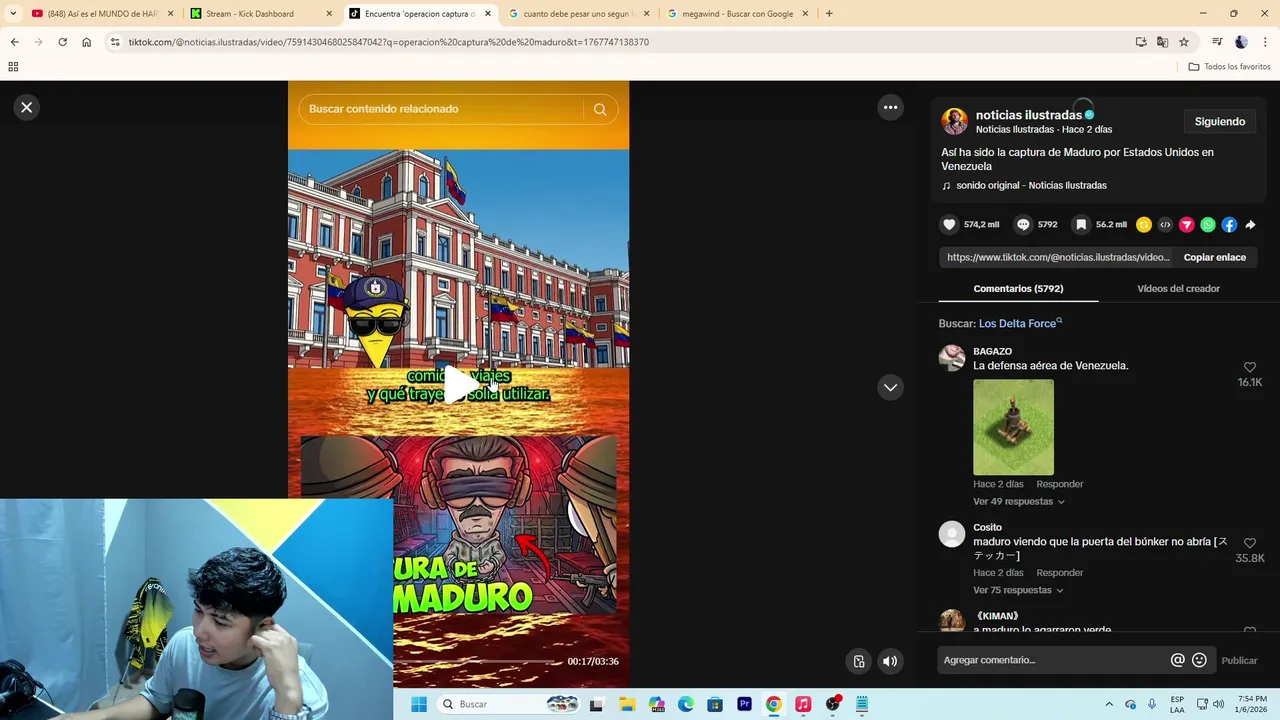The width and height of the screenshot is (1280, 720).
Task: Open Todos los favoritos folder
Action: click(1229, 67)
